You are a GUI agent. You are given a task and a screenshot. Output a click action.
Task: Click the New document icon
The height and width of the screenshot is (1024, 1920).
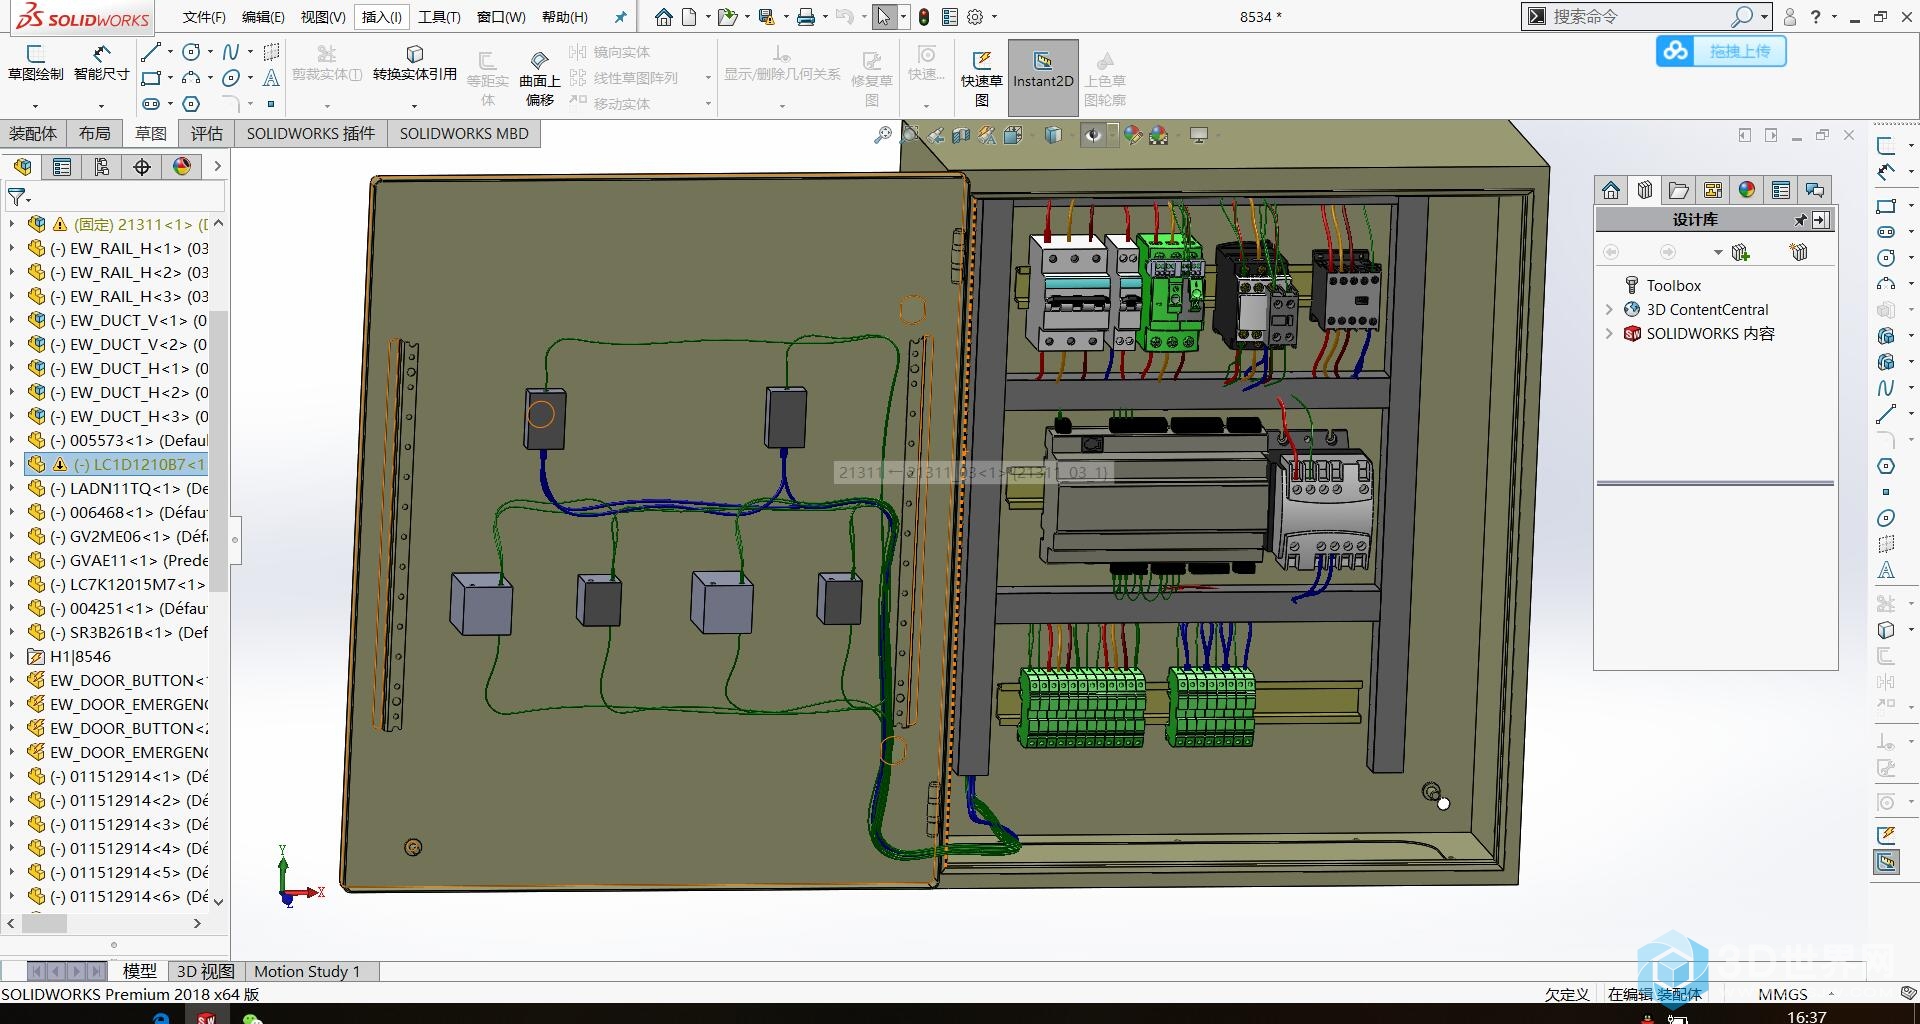click(690, 17)
